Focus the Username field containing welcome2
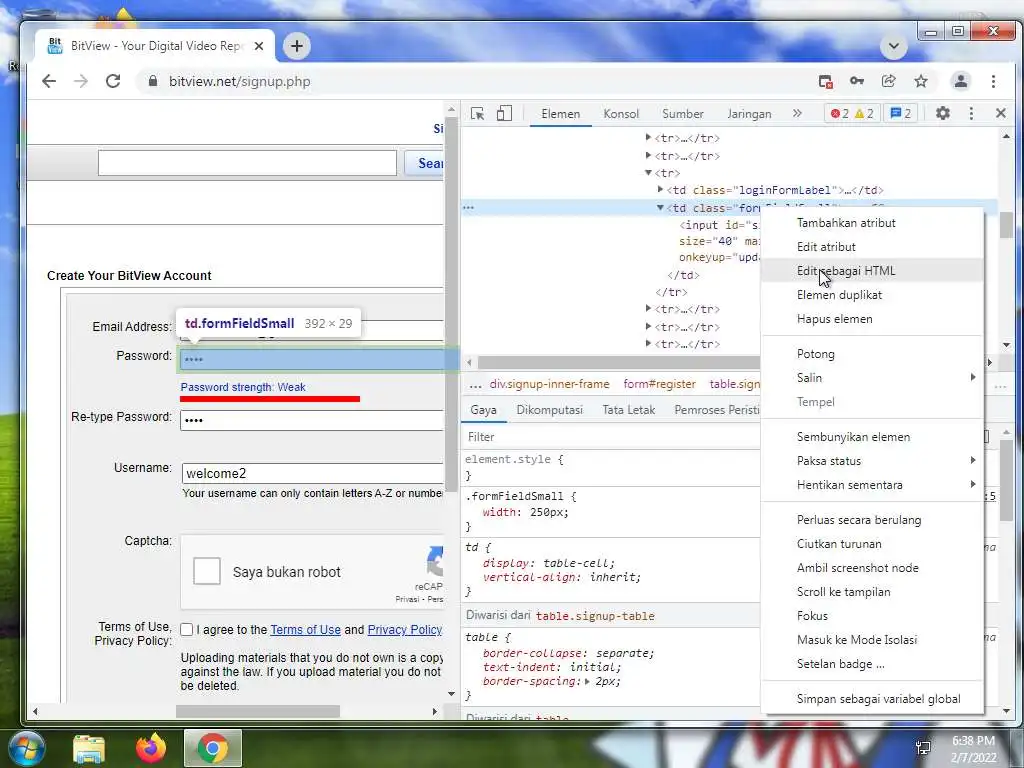 [x=313, y=473]
